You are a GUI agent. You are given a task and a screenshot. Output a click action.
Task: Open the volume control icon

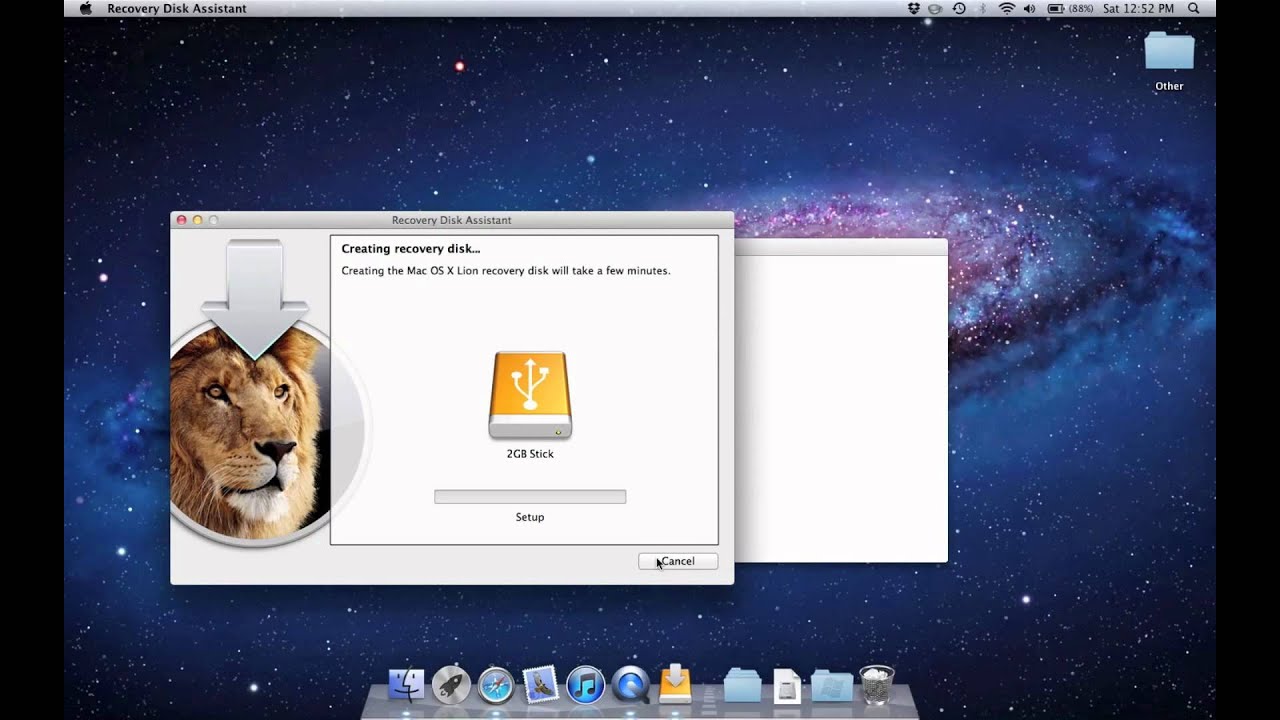click(1029, 8)
